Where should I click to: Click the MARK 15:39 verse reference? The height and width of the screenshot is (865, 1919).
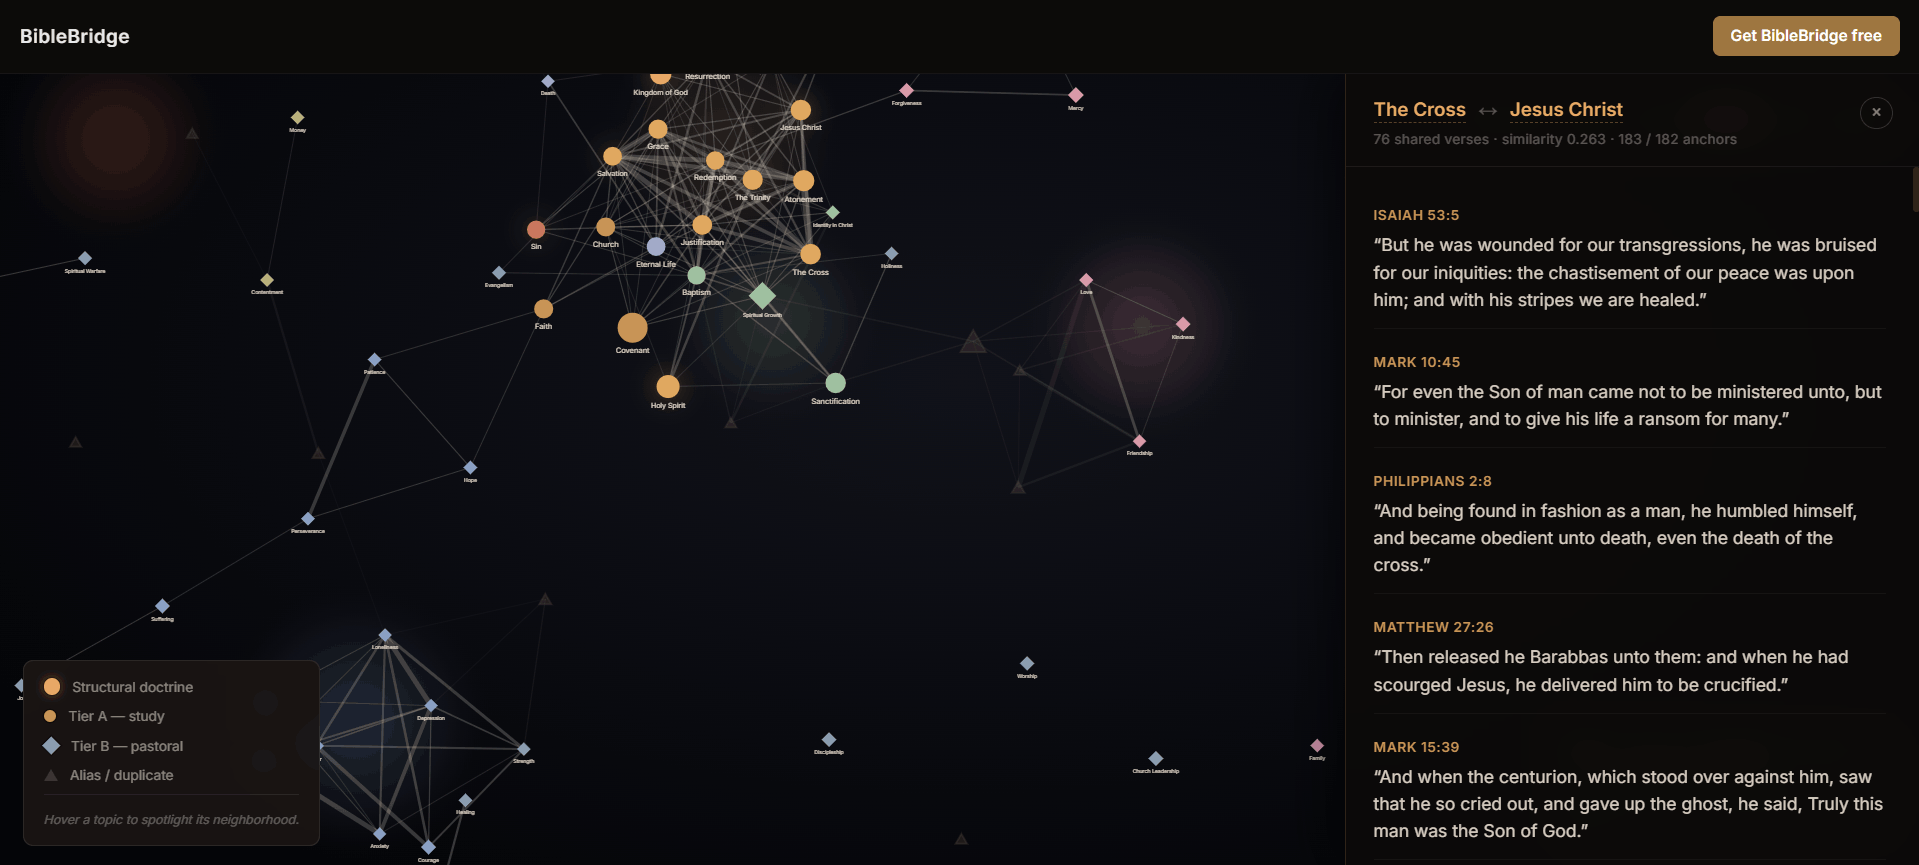pos(1416,747)
